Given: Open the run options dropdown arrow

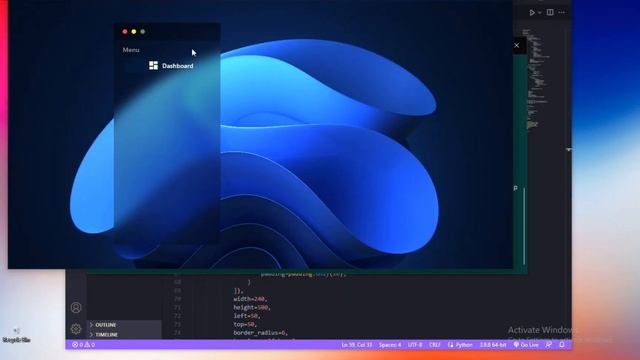Looking at the screenshot, I should point(540,13).
